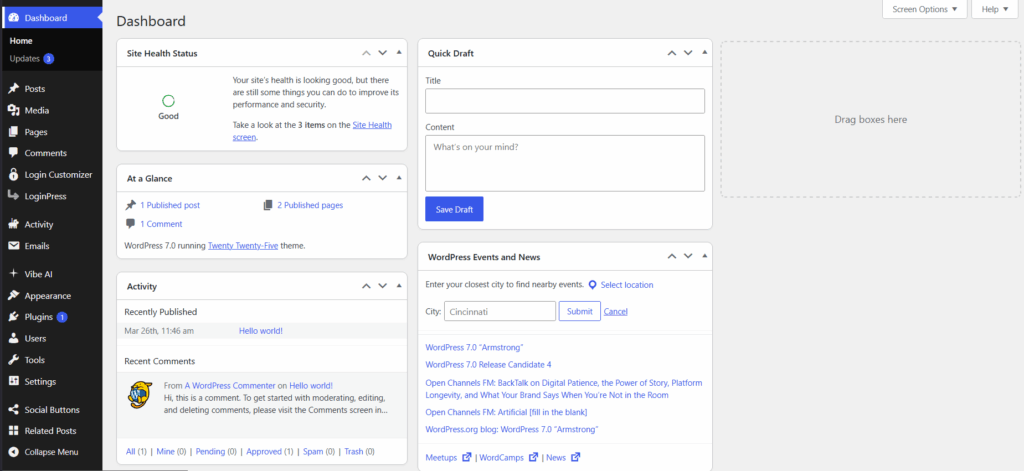The image size is (1024, 471).
Task: Collapse the Activity panel
Action: click(x=399, y=286)
